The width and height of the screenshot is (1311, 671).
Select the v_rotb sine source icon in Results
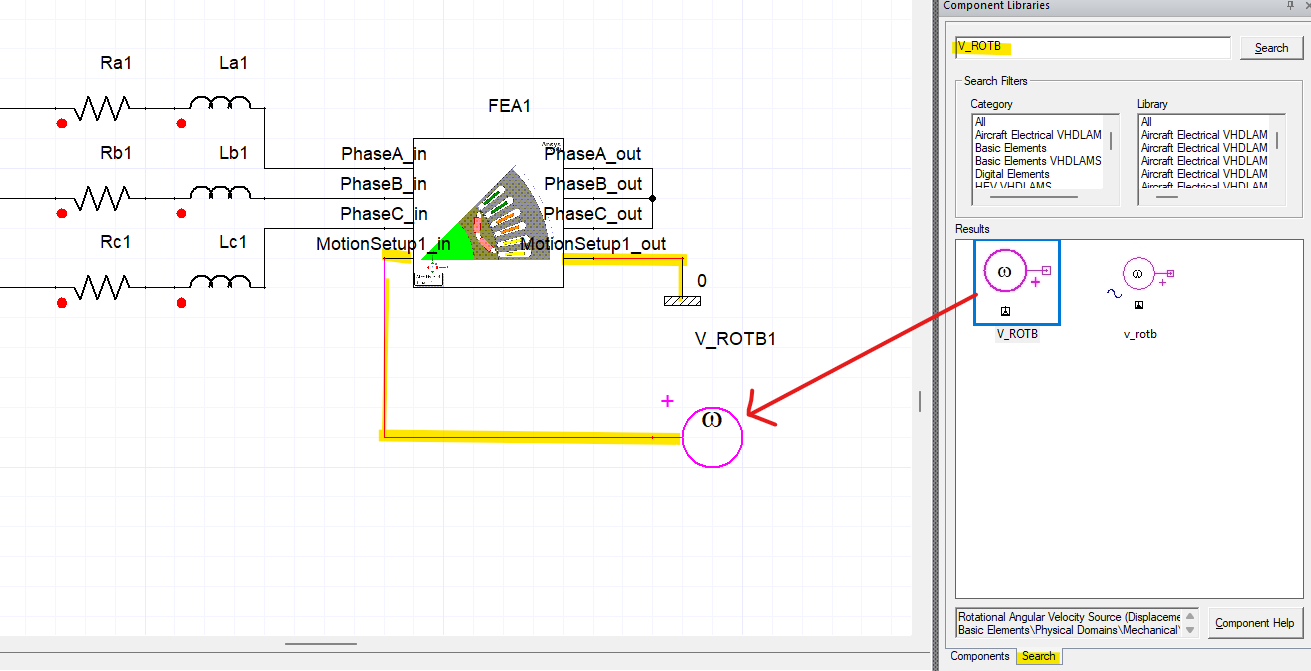click(1139, 272)
